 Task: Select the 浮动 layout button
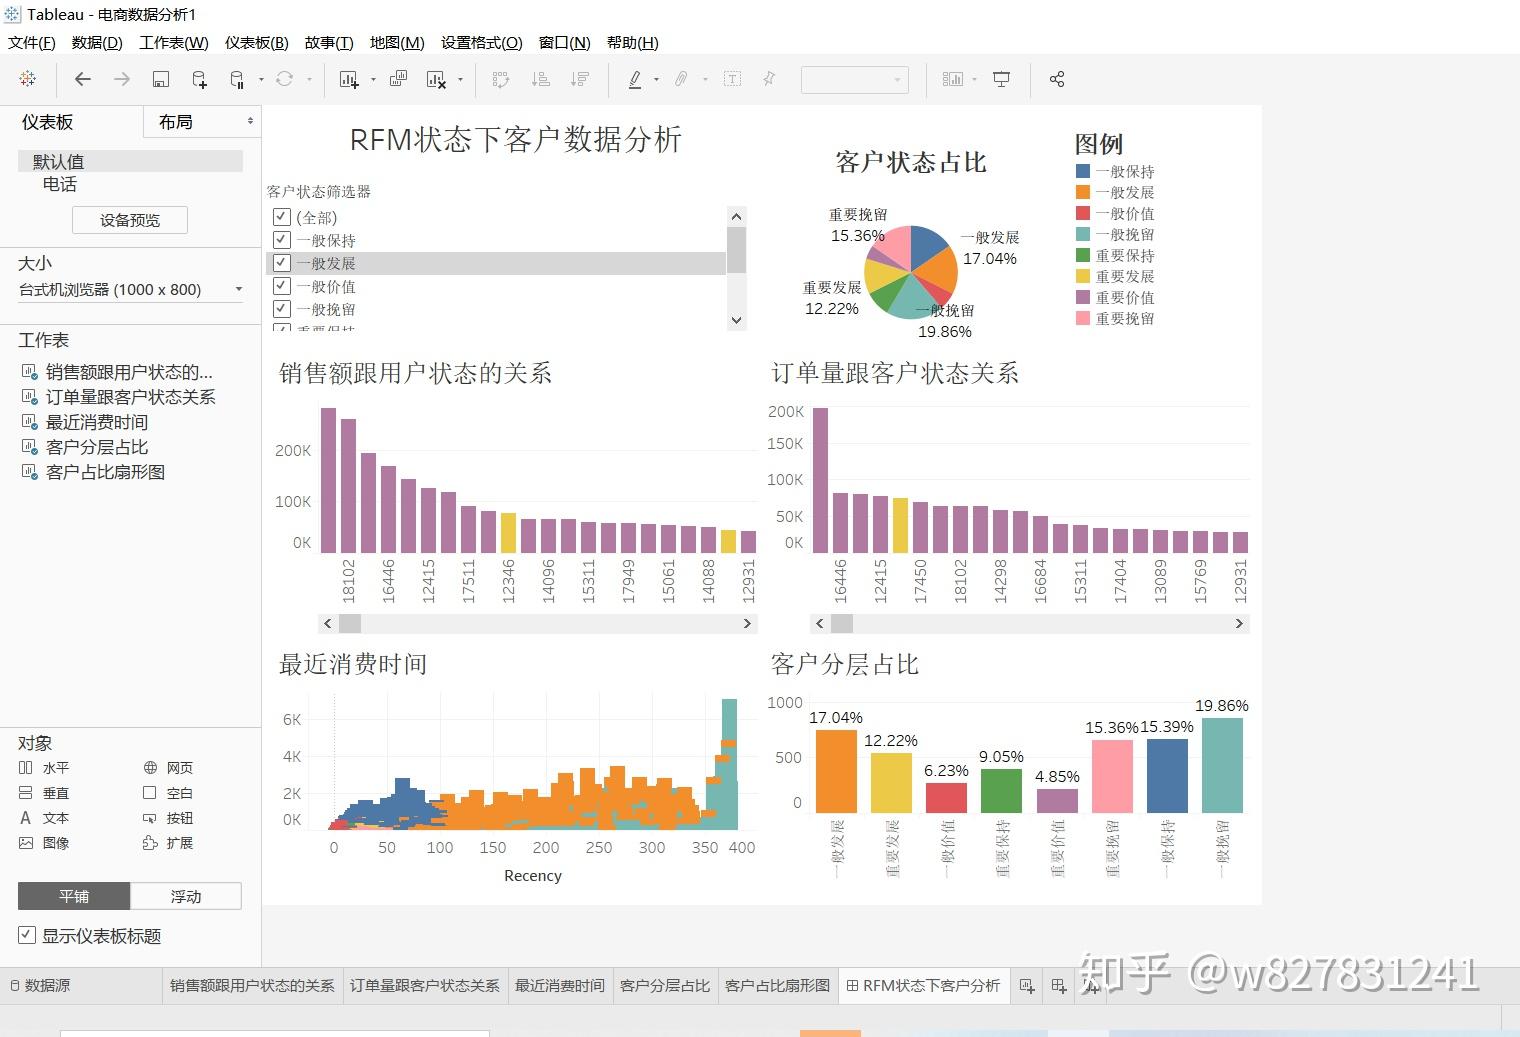pyautogui.click(x=186, y=896)
